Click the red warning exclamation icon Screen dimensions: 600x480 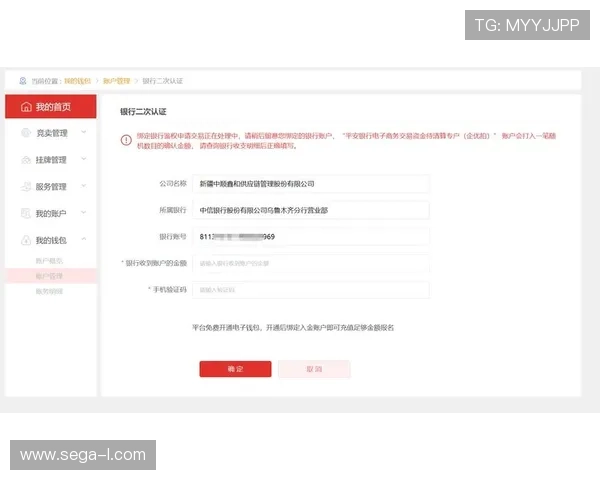coord(126,140)
